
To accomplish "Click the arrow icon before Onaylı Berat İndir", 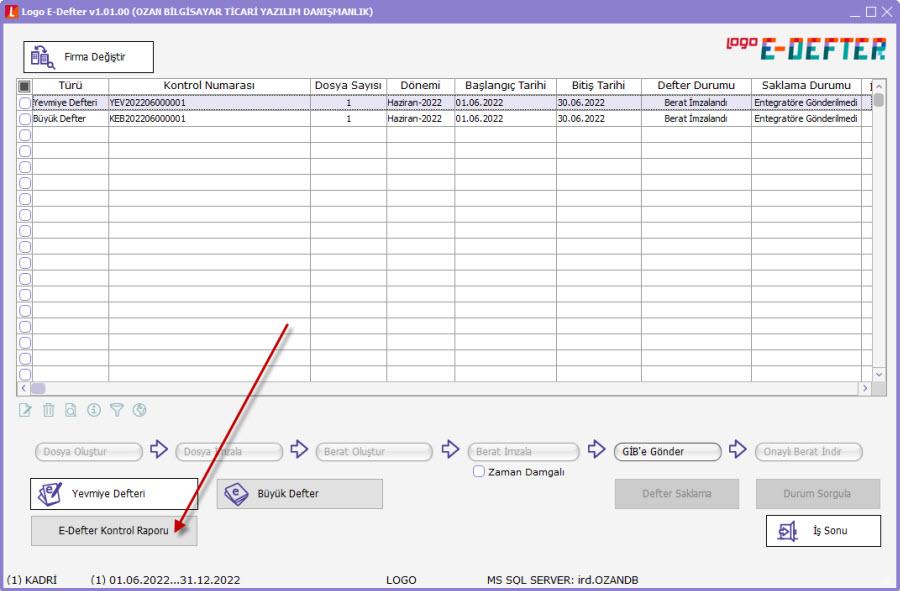I will [737, 450].
